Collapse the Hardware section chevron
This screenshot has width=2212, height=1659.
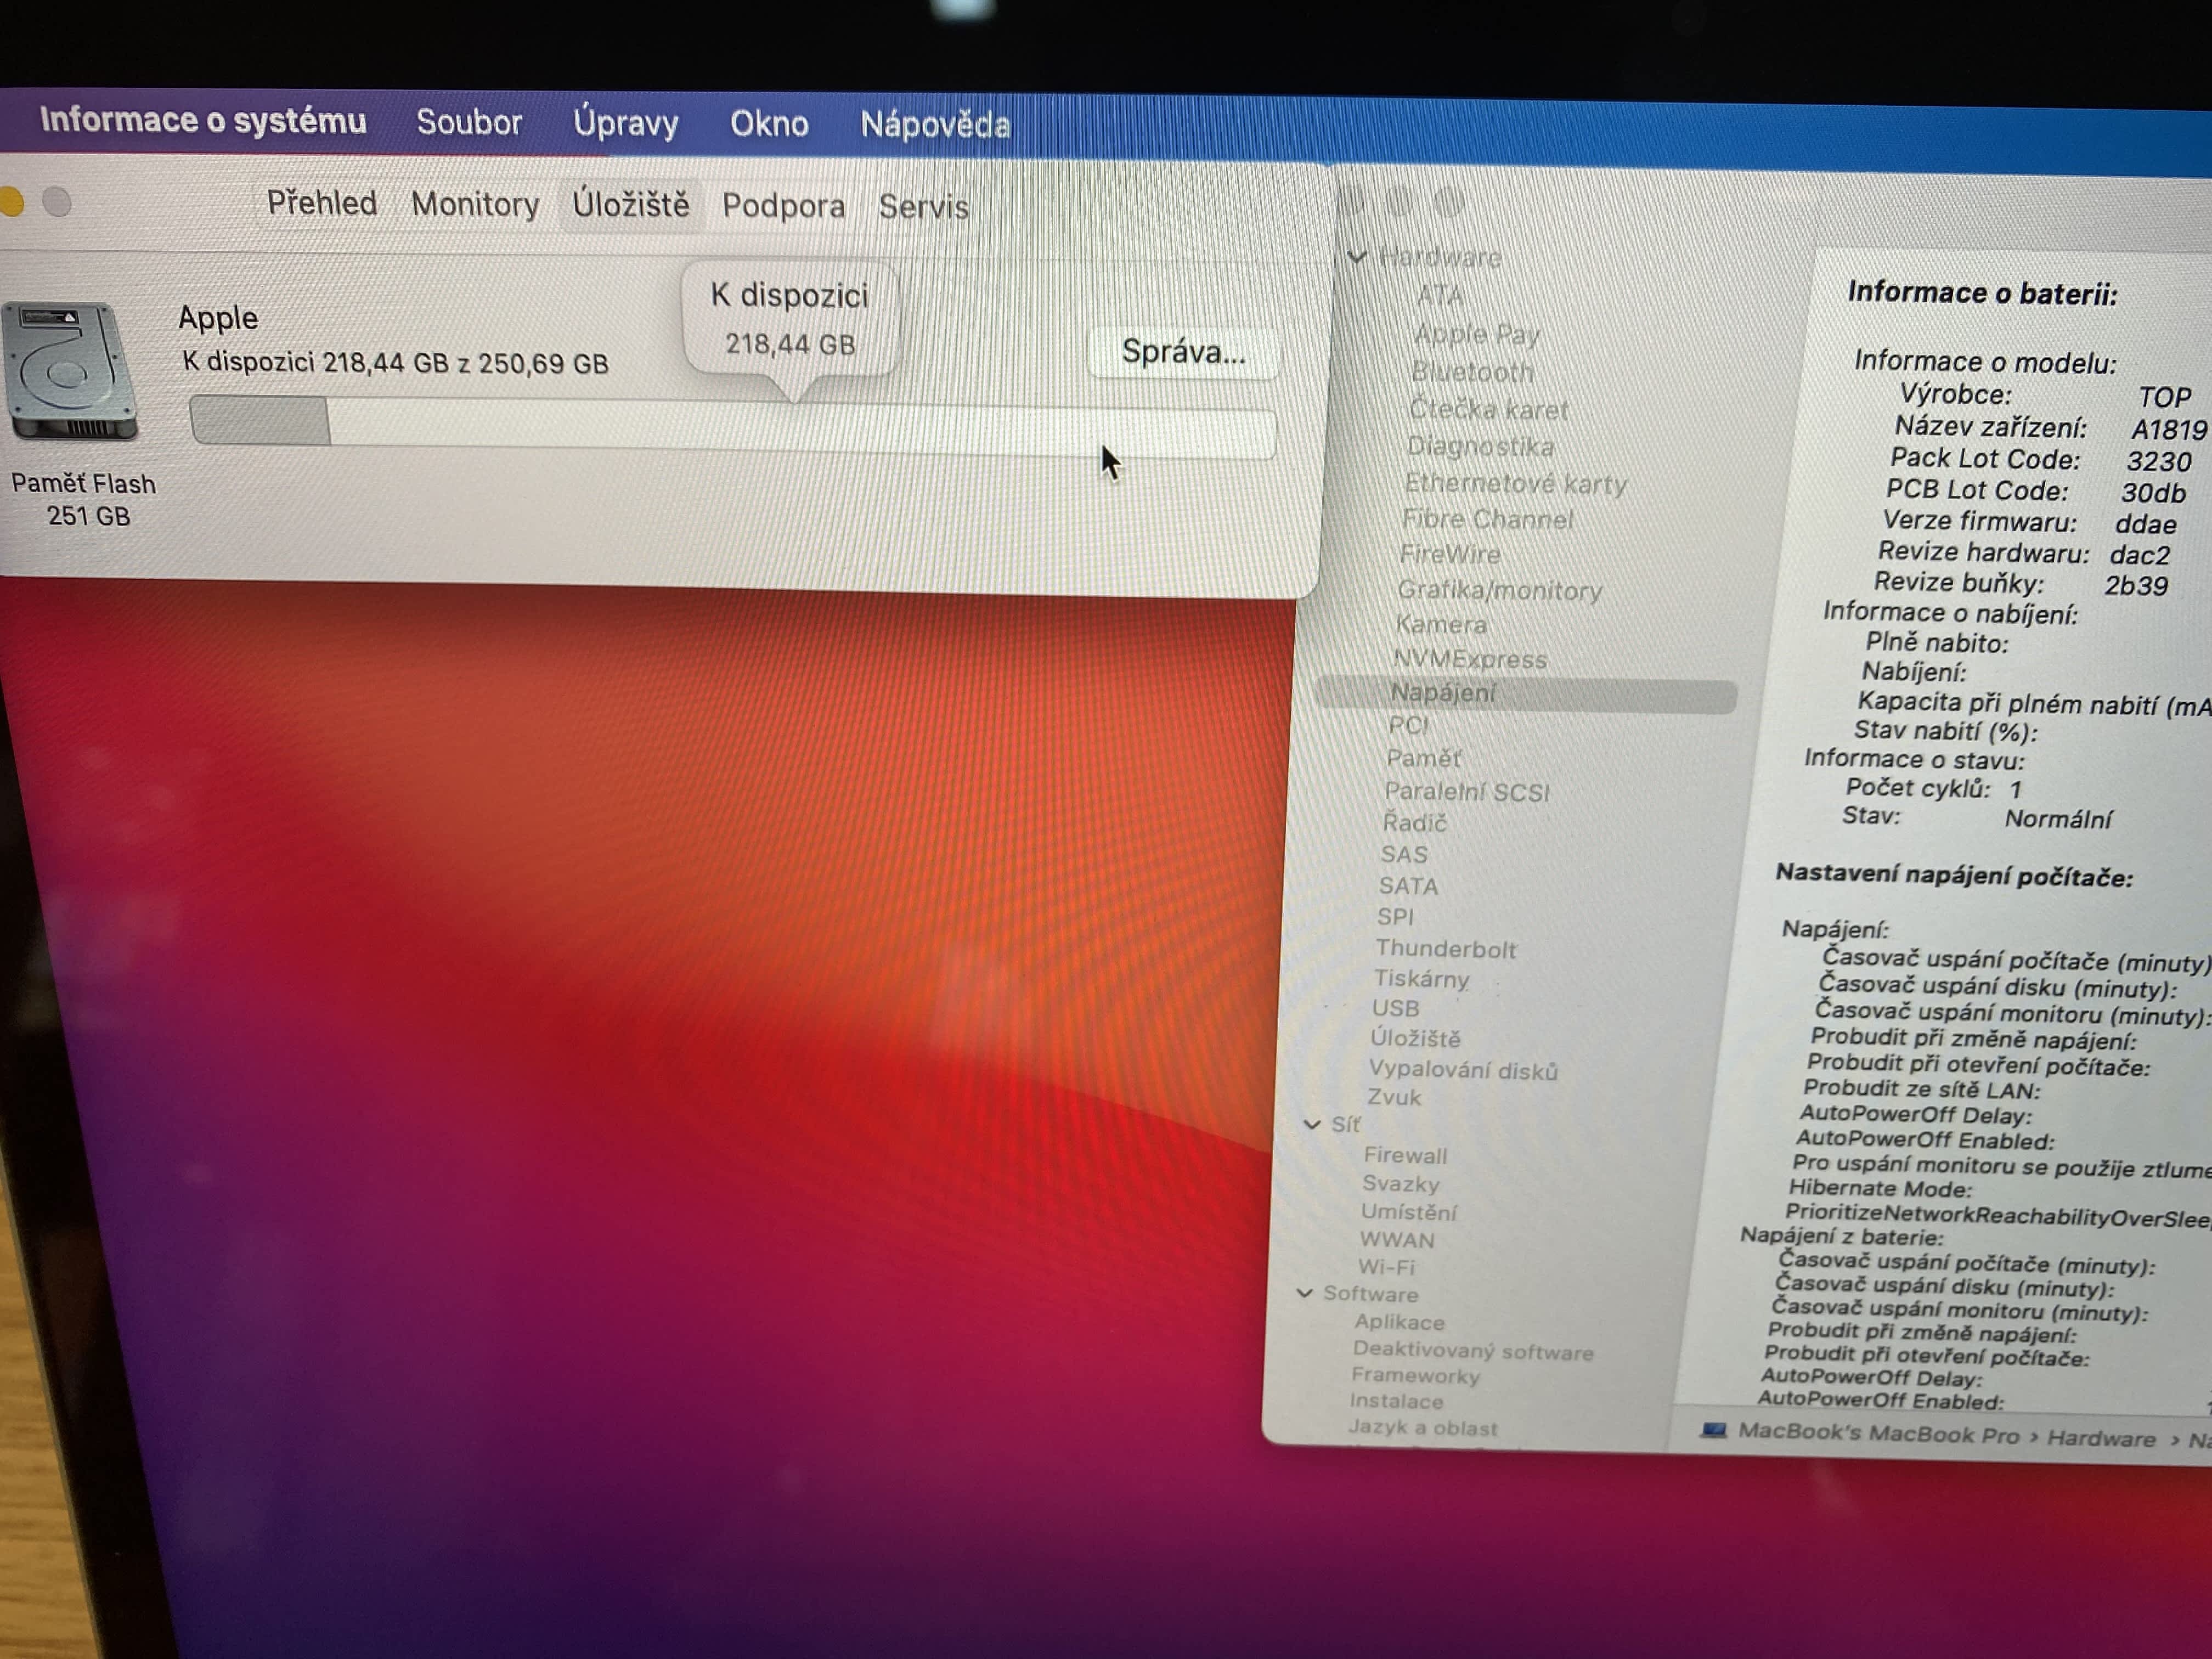(1357, 256)
